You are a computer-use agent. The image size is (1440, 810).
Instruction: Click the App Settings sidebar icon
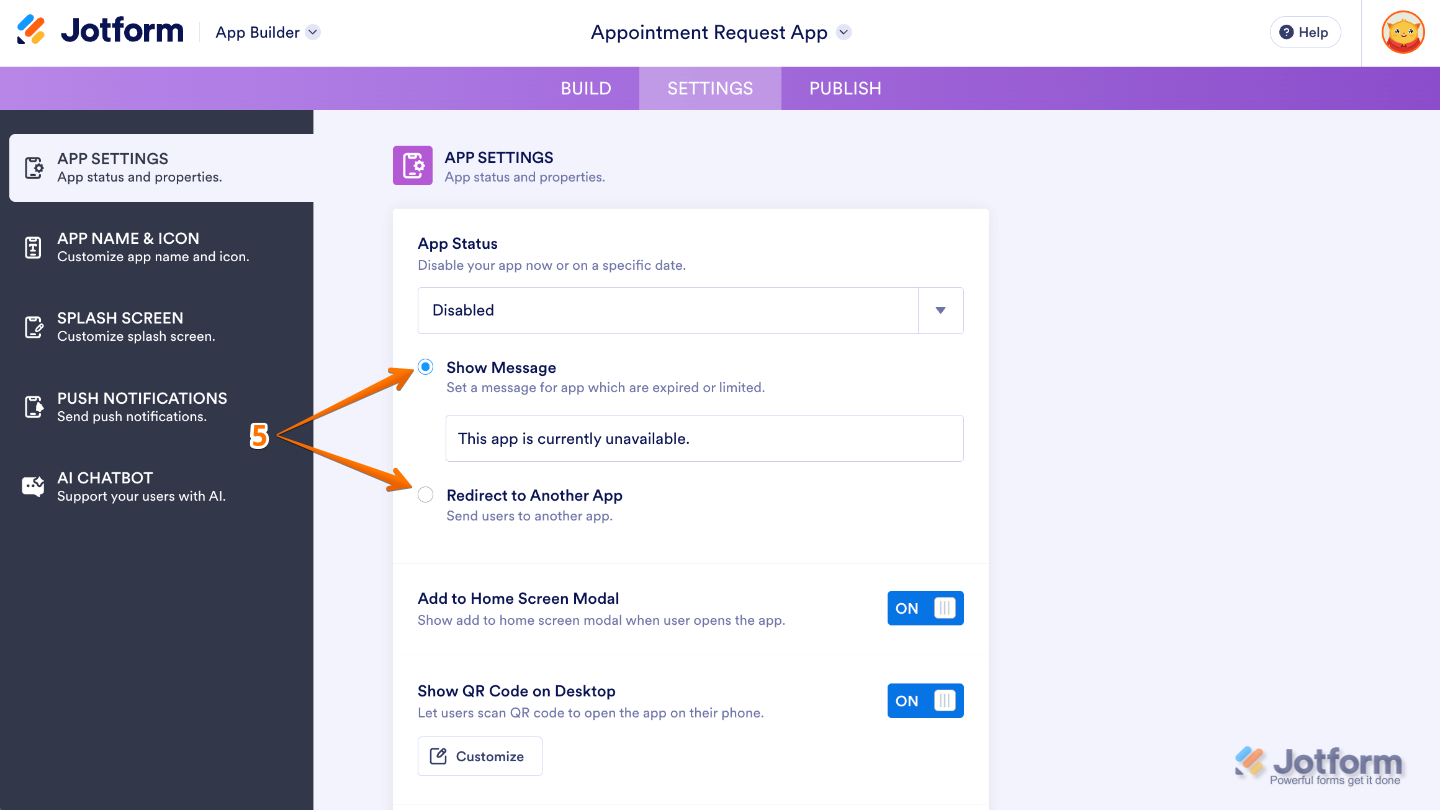[x=34, y=168]
